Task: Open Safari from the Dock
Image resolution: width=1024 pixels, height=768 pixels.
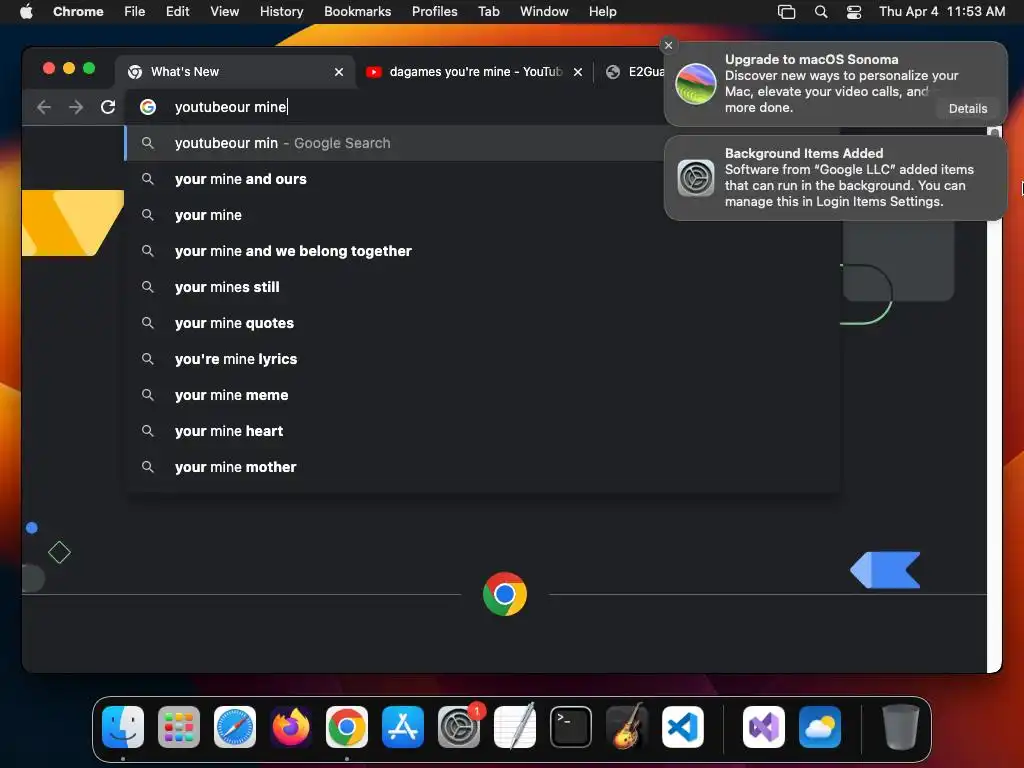Action: click(235, 727)
